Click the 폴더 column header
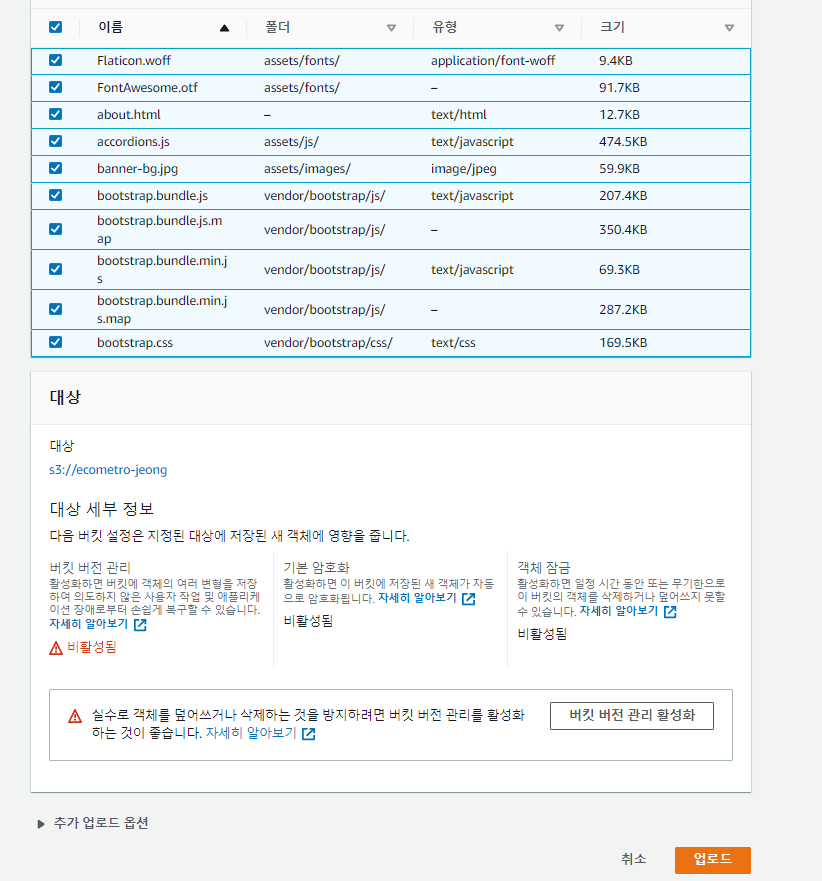 (x=277, y=27)
